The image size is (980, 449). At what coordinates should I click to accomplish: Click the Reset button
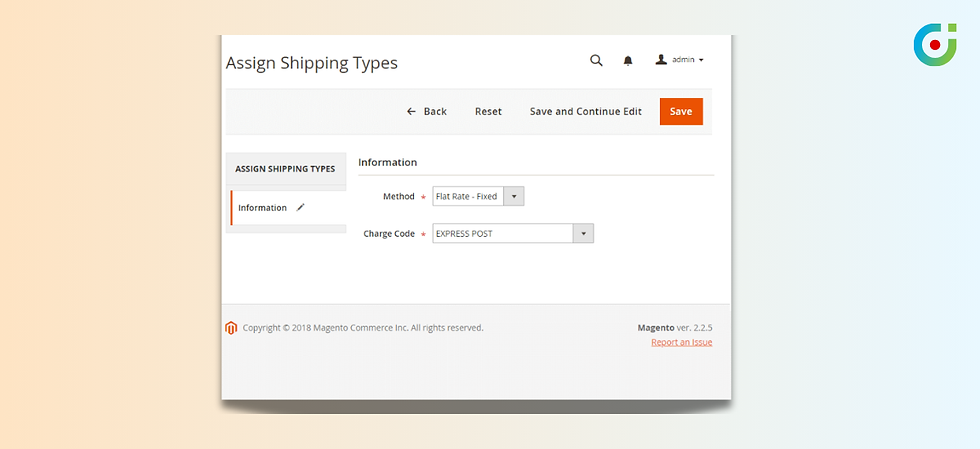pos(488,112)
